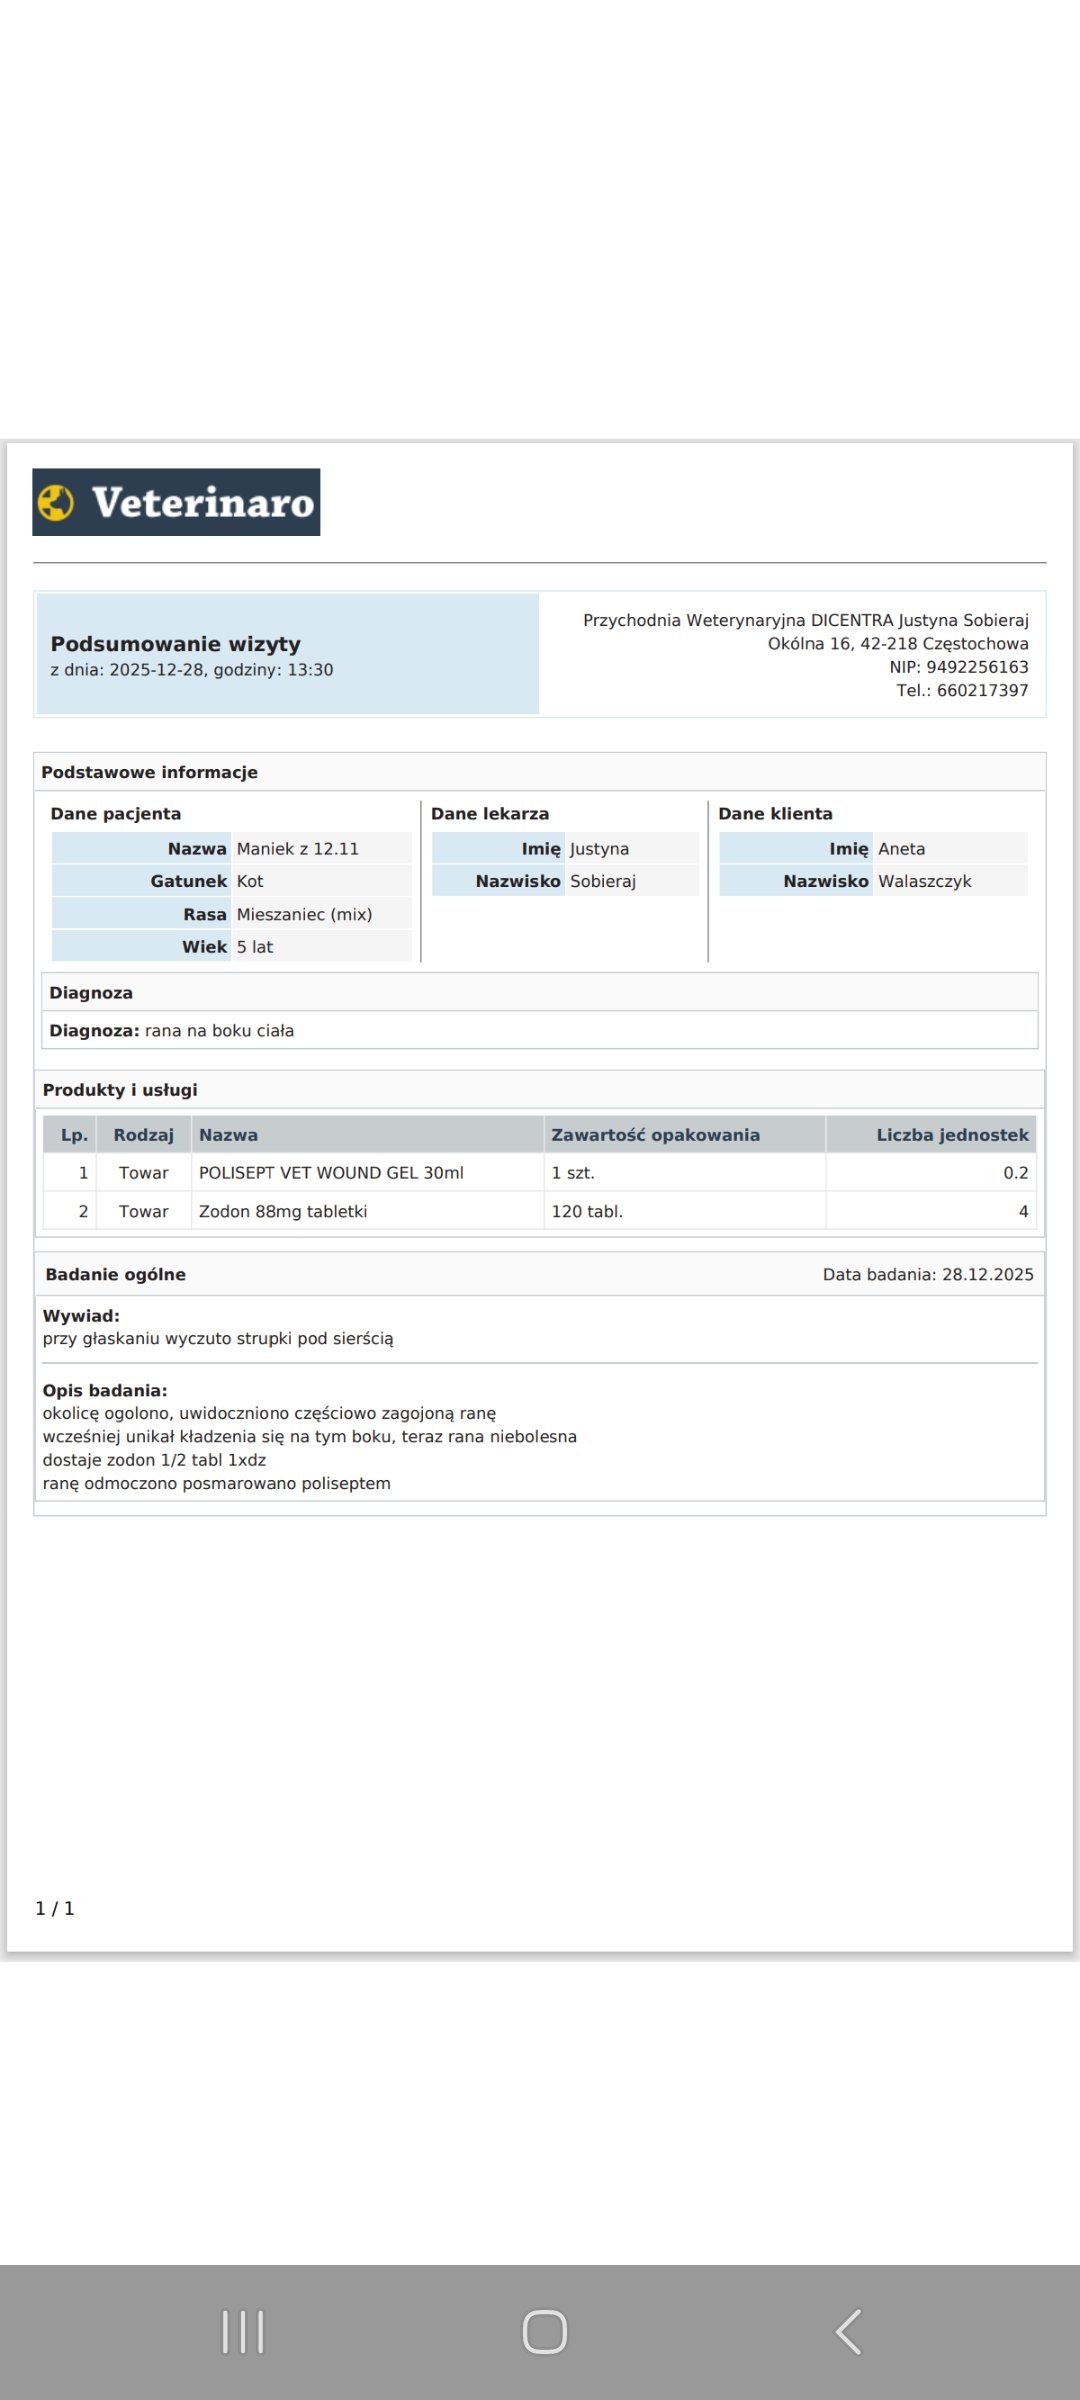Select the Podsumowanie wizyty heading
The width and height of the screenshot is (1080, 2400).
[x=176, y=644]
